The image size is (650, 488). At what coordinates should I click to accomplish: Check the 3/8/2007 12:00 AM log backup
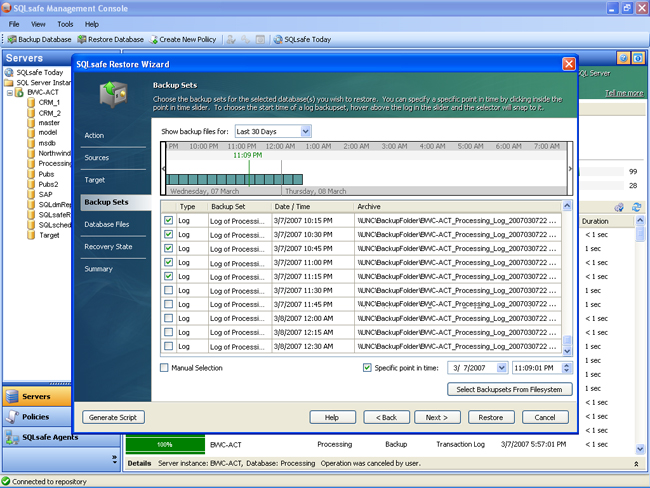(168, 318)
